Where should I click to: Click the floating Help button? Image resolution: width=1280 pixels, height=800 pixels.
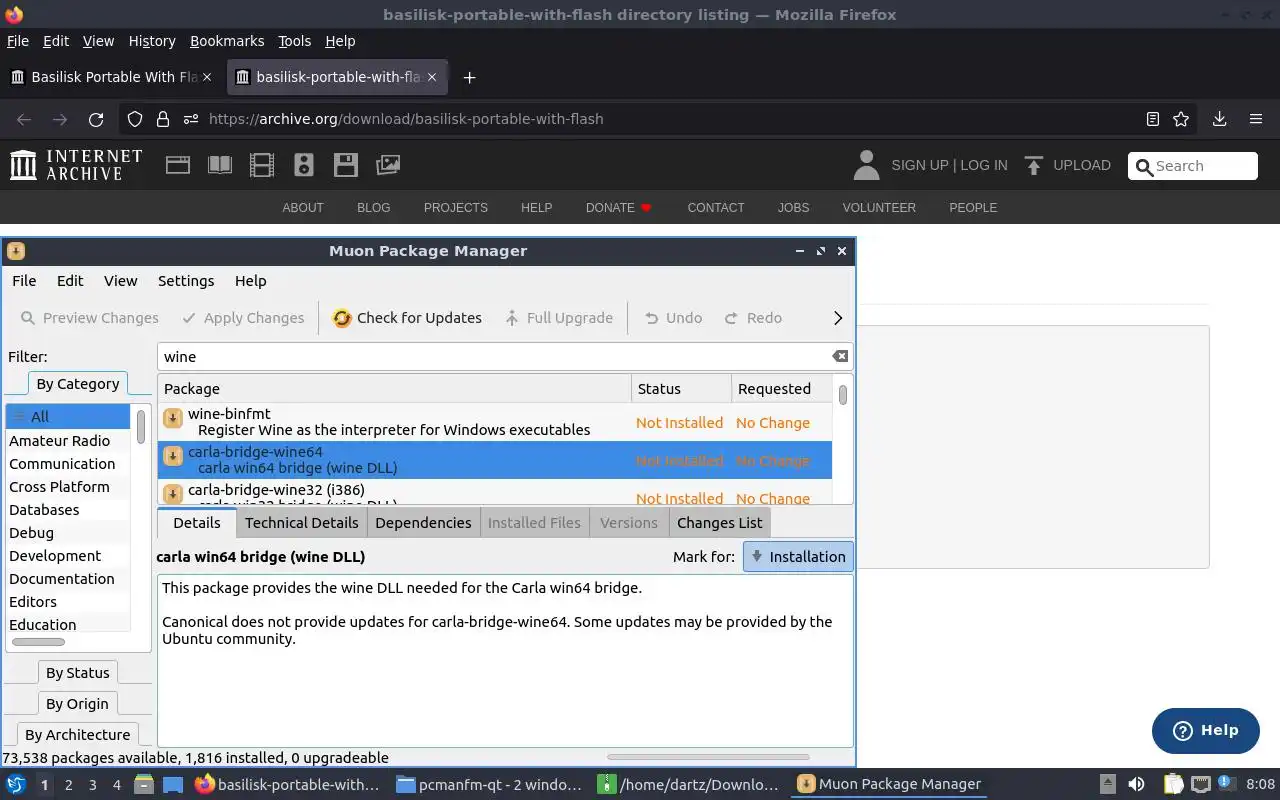1205,731
